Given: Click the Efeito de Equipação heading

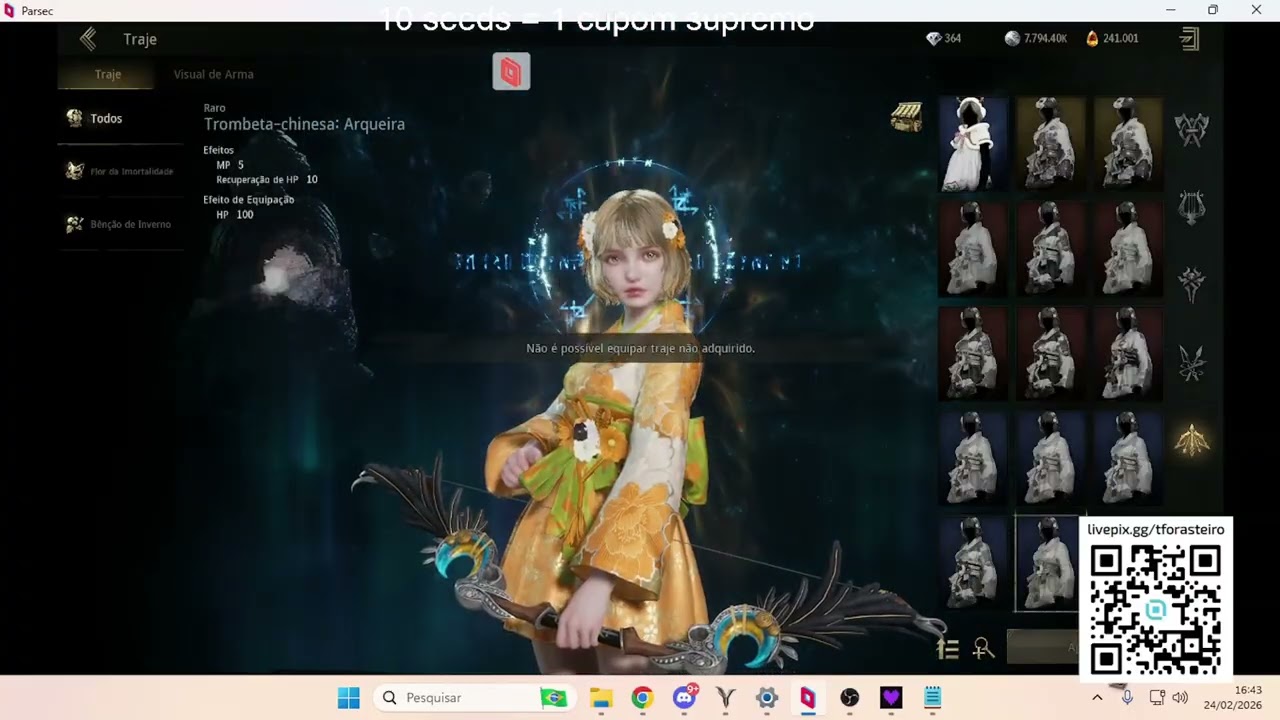Looking at the screenshot, I should tap(249, 200).
